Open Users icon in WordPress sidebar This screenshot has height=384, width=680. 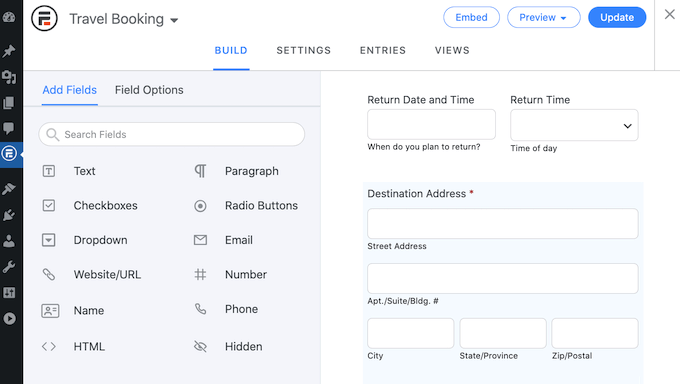tap(9, 241)
